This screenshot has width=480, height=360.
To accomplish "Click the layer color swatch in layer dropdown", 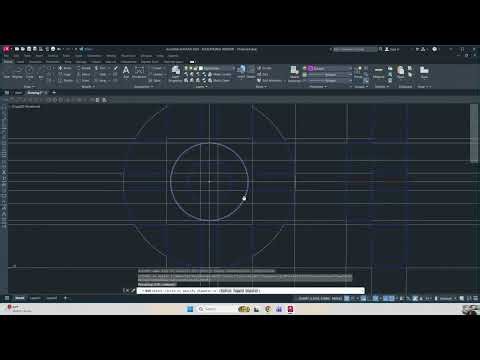I will click(x=201, y=68).
